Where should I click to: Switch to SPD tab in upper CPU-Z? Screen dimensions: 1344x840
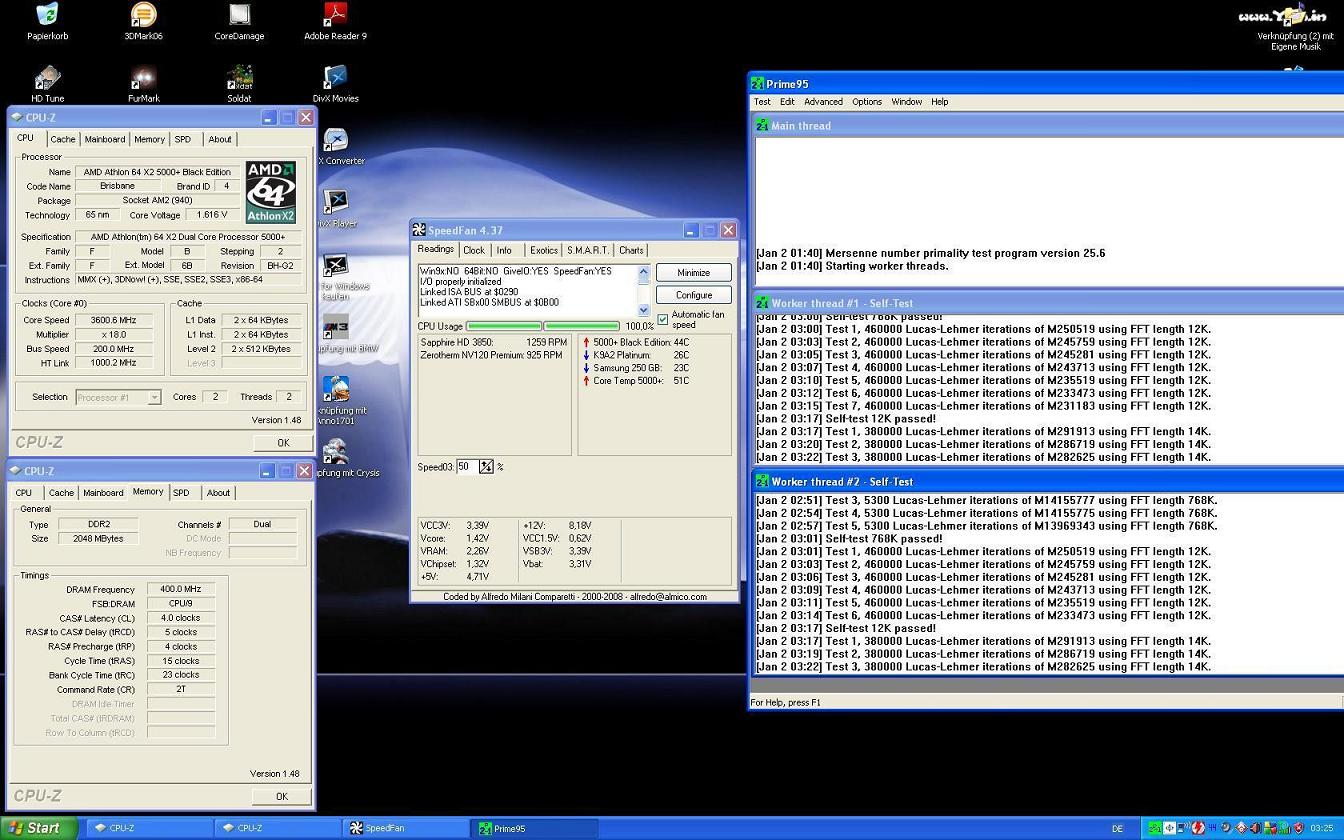183,140
